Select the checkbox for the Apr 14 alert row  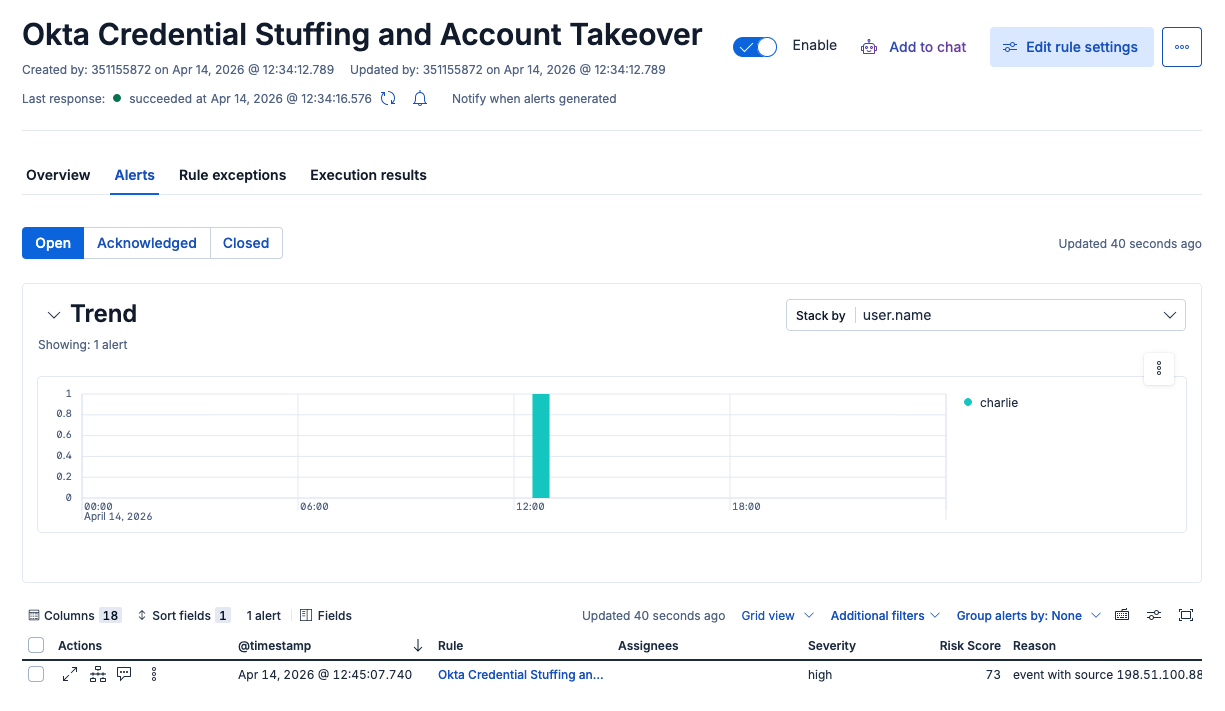[36, 674]
